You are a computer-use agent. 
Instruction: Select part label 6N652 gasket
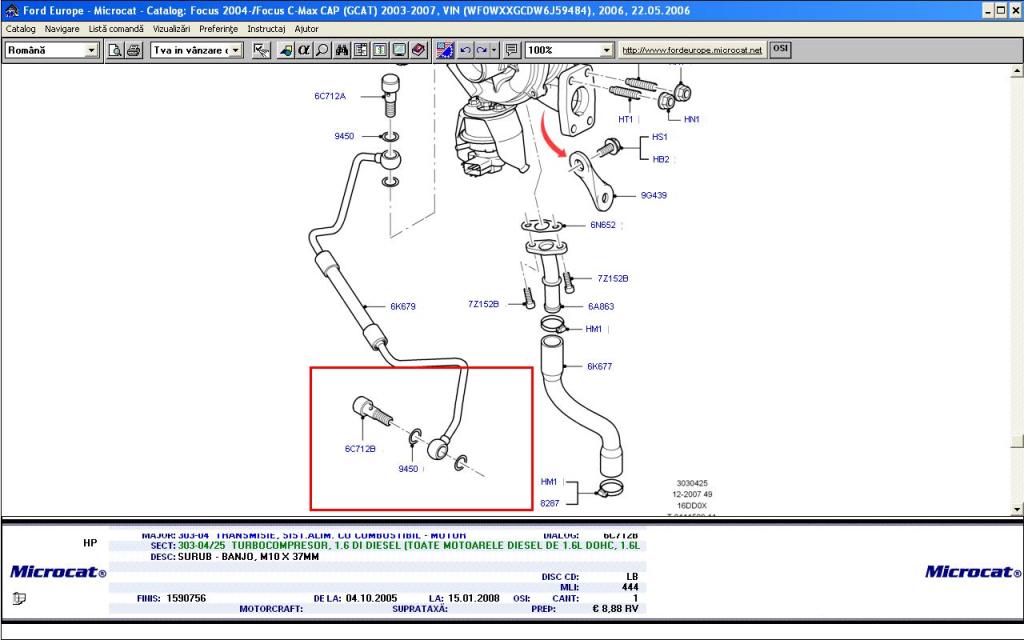tap(603, 225)
